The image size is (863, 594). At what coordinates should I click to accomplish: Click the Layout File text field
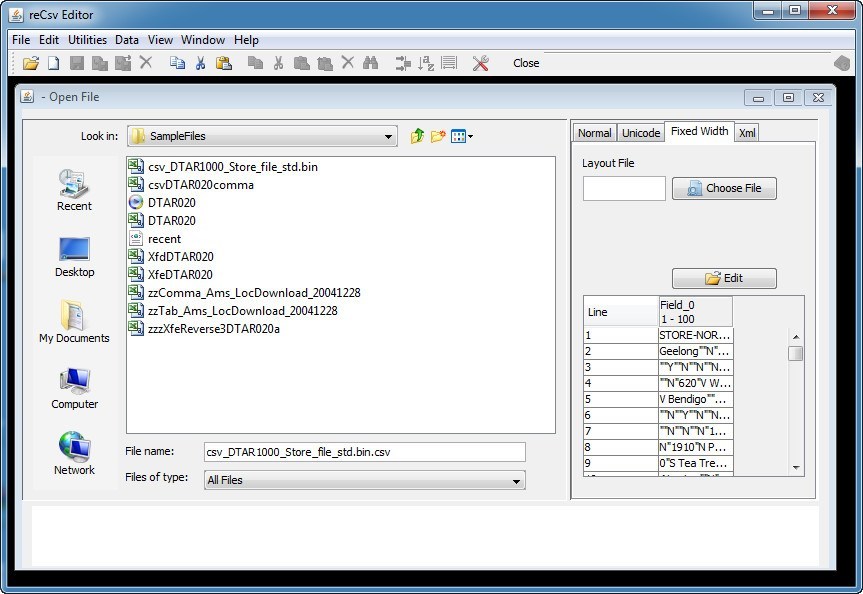624,188
